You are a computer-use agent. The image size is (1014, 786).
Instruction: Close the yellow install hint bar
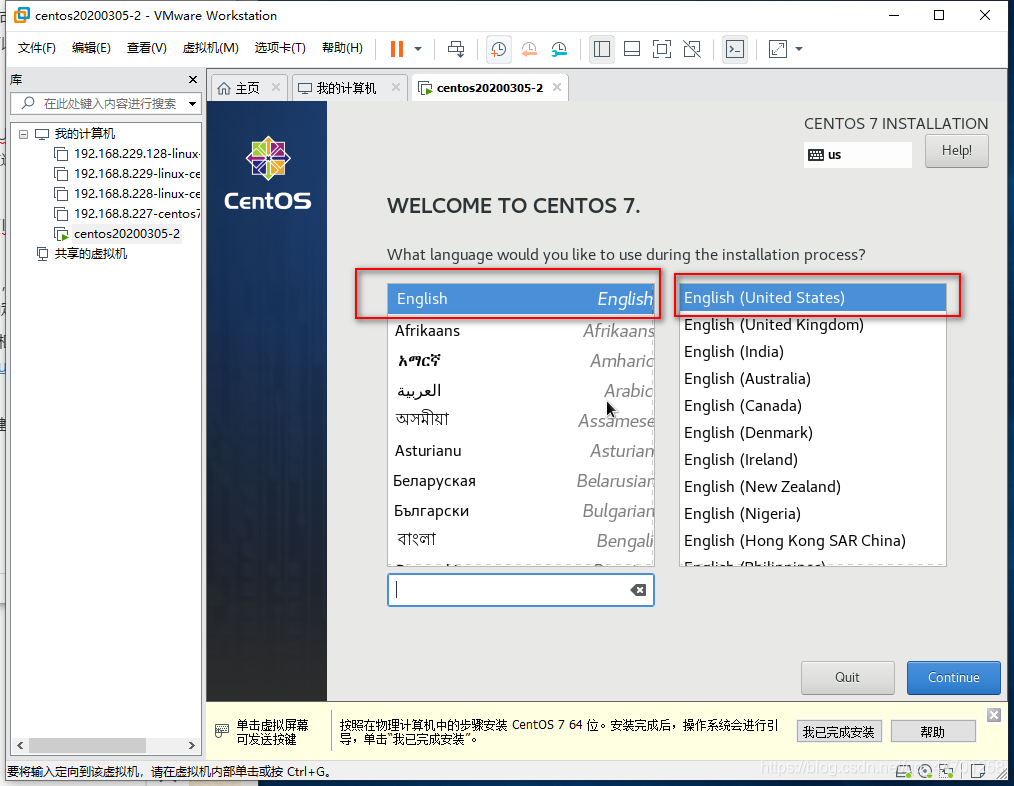click(x=994, y=715)
